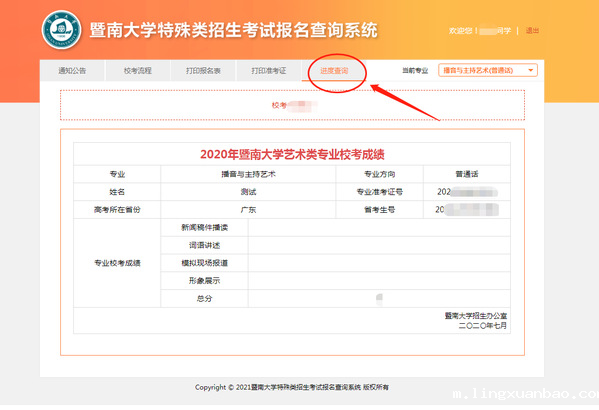Click the heading 2020年暨南大学艺术类专业校考成绩

tap(292, 154)
